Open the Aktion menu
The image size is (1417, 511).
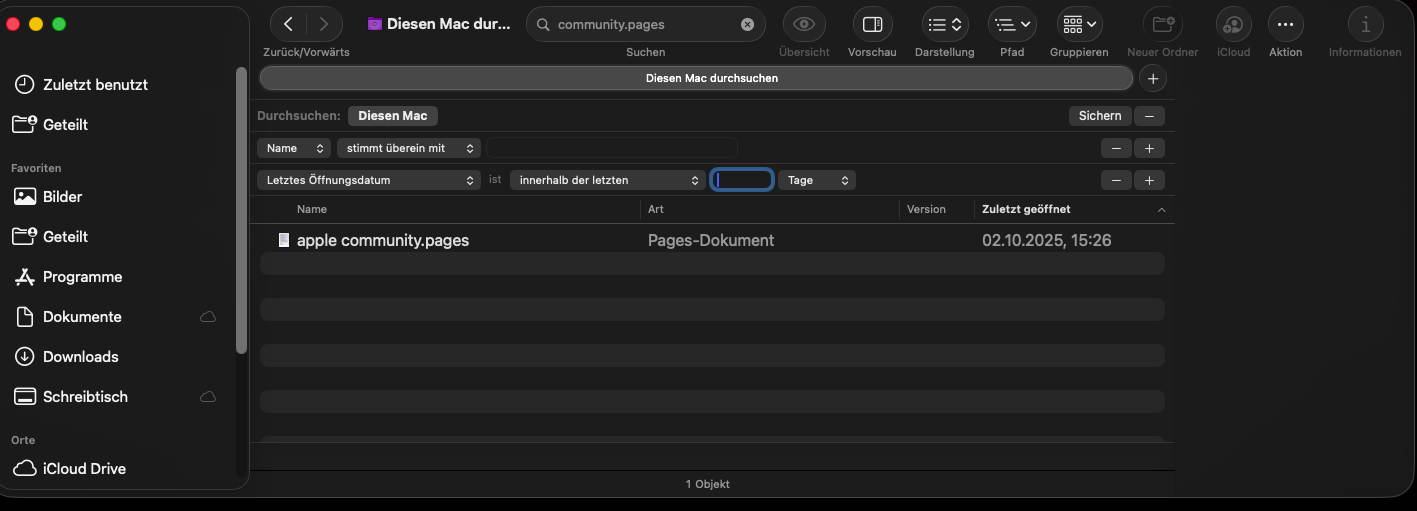pyautogui.click(x=1285, y=24)
